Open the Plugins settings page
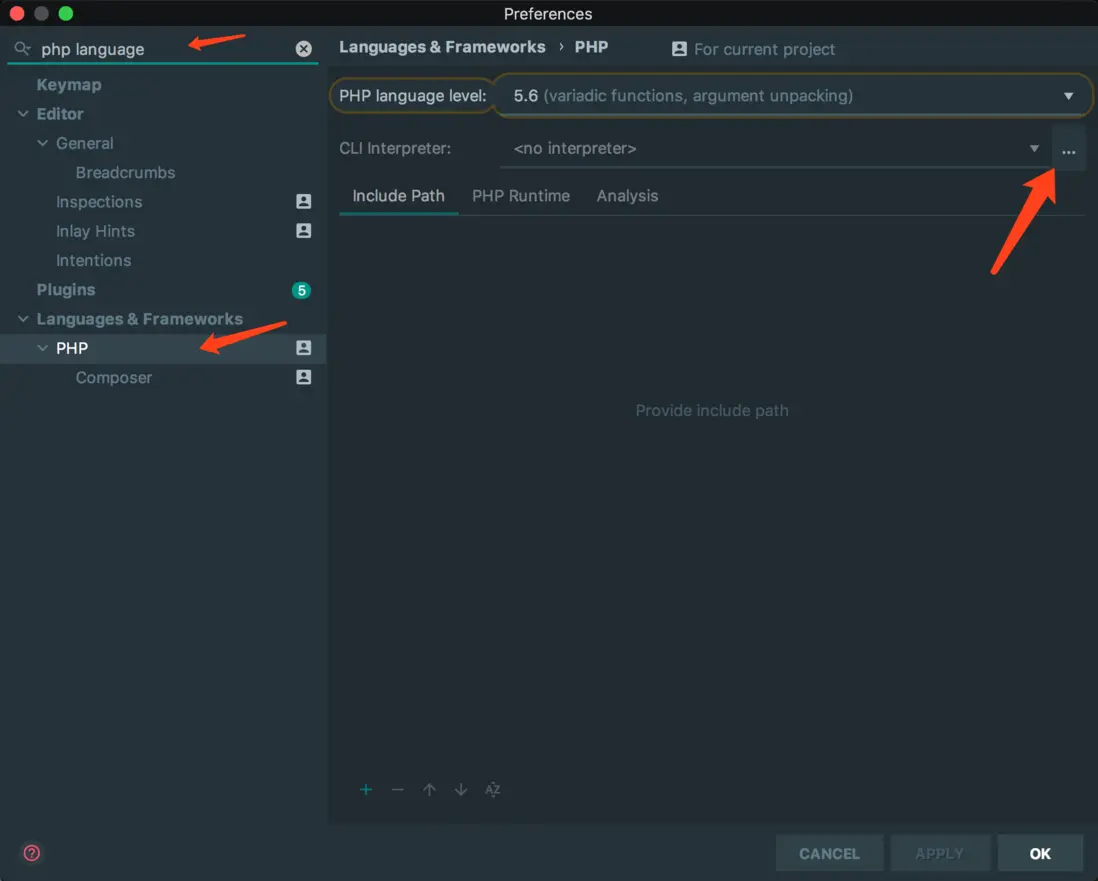 coord(66,290)
